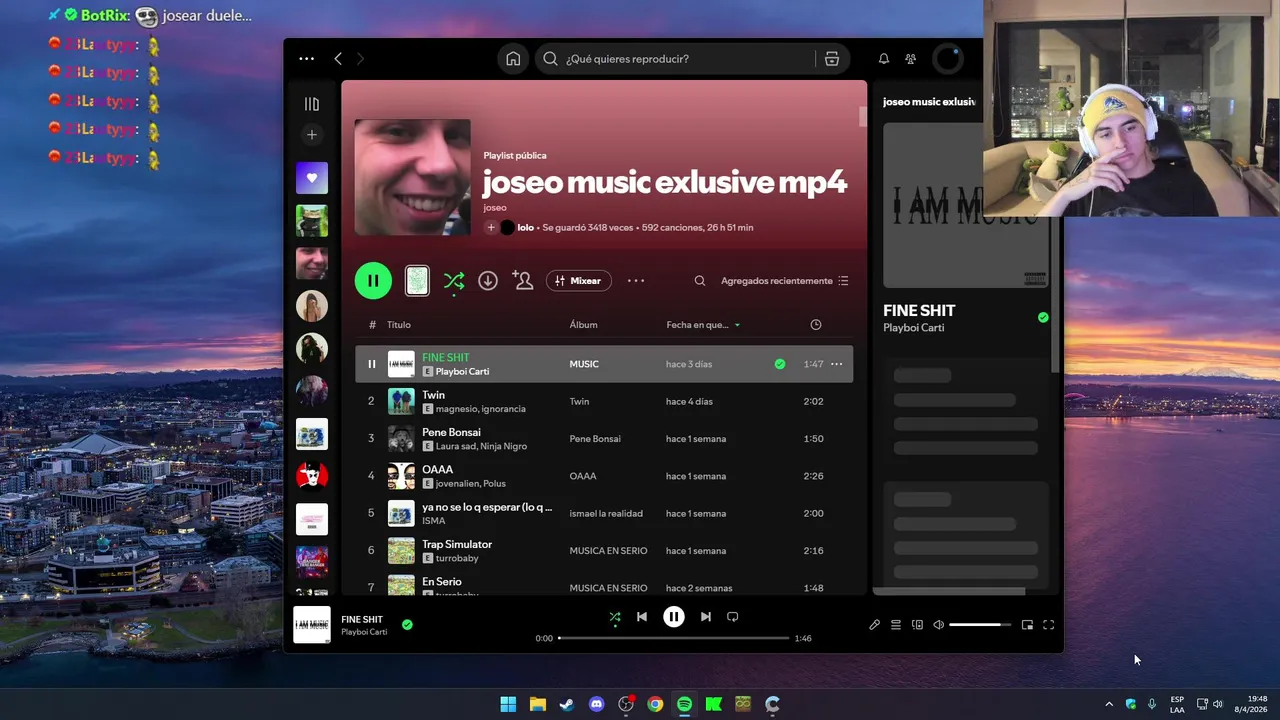1280x720 pixels.
Task: Click the Mixear button
Action: 579,281
